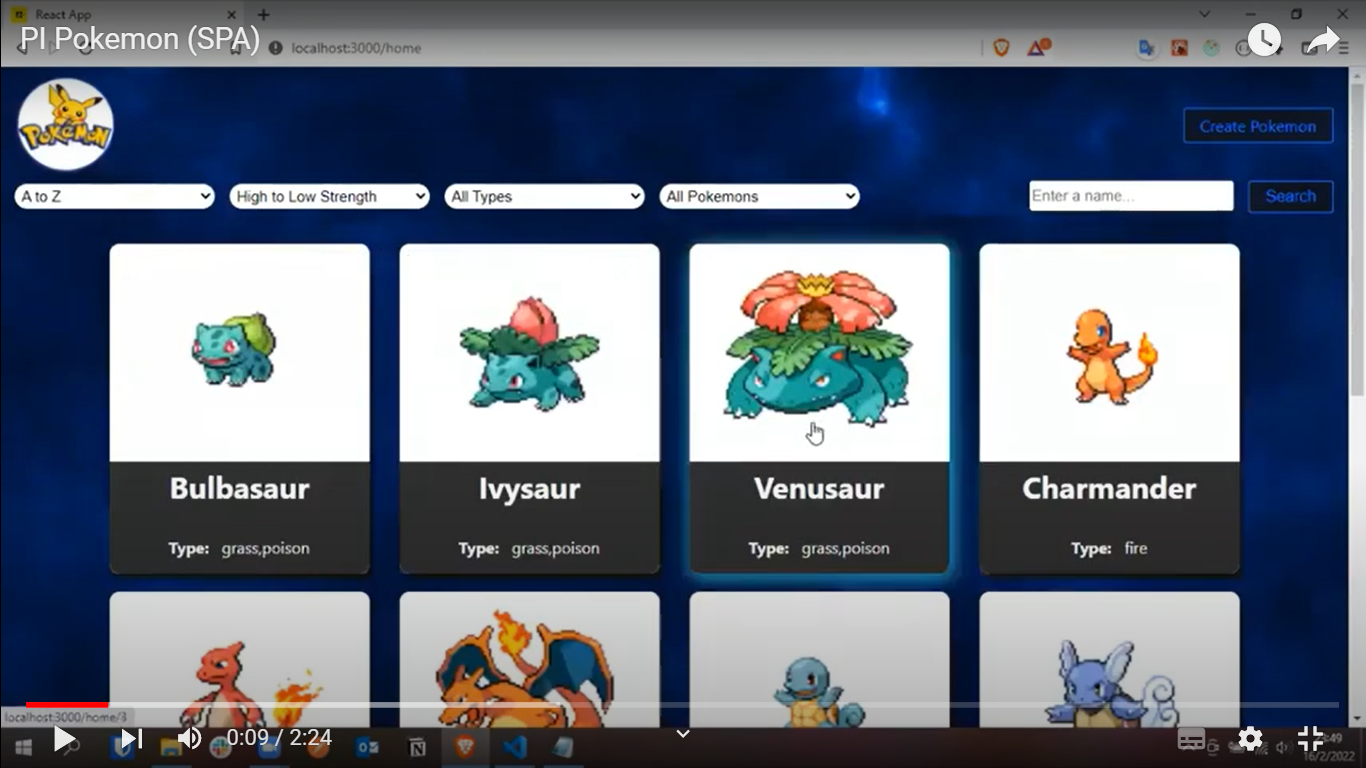The height and width of the screenshot is (768, 1366).
Task: Toggle subtitles on the video player
Action: pyautogui.click(x=1191, y=739)
